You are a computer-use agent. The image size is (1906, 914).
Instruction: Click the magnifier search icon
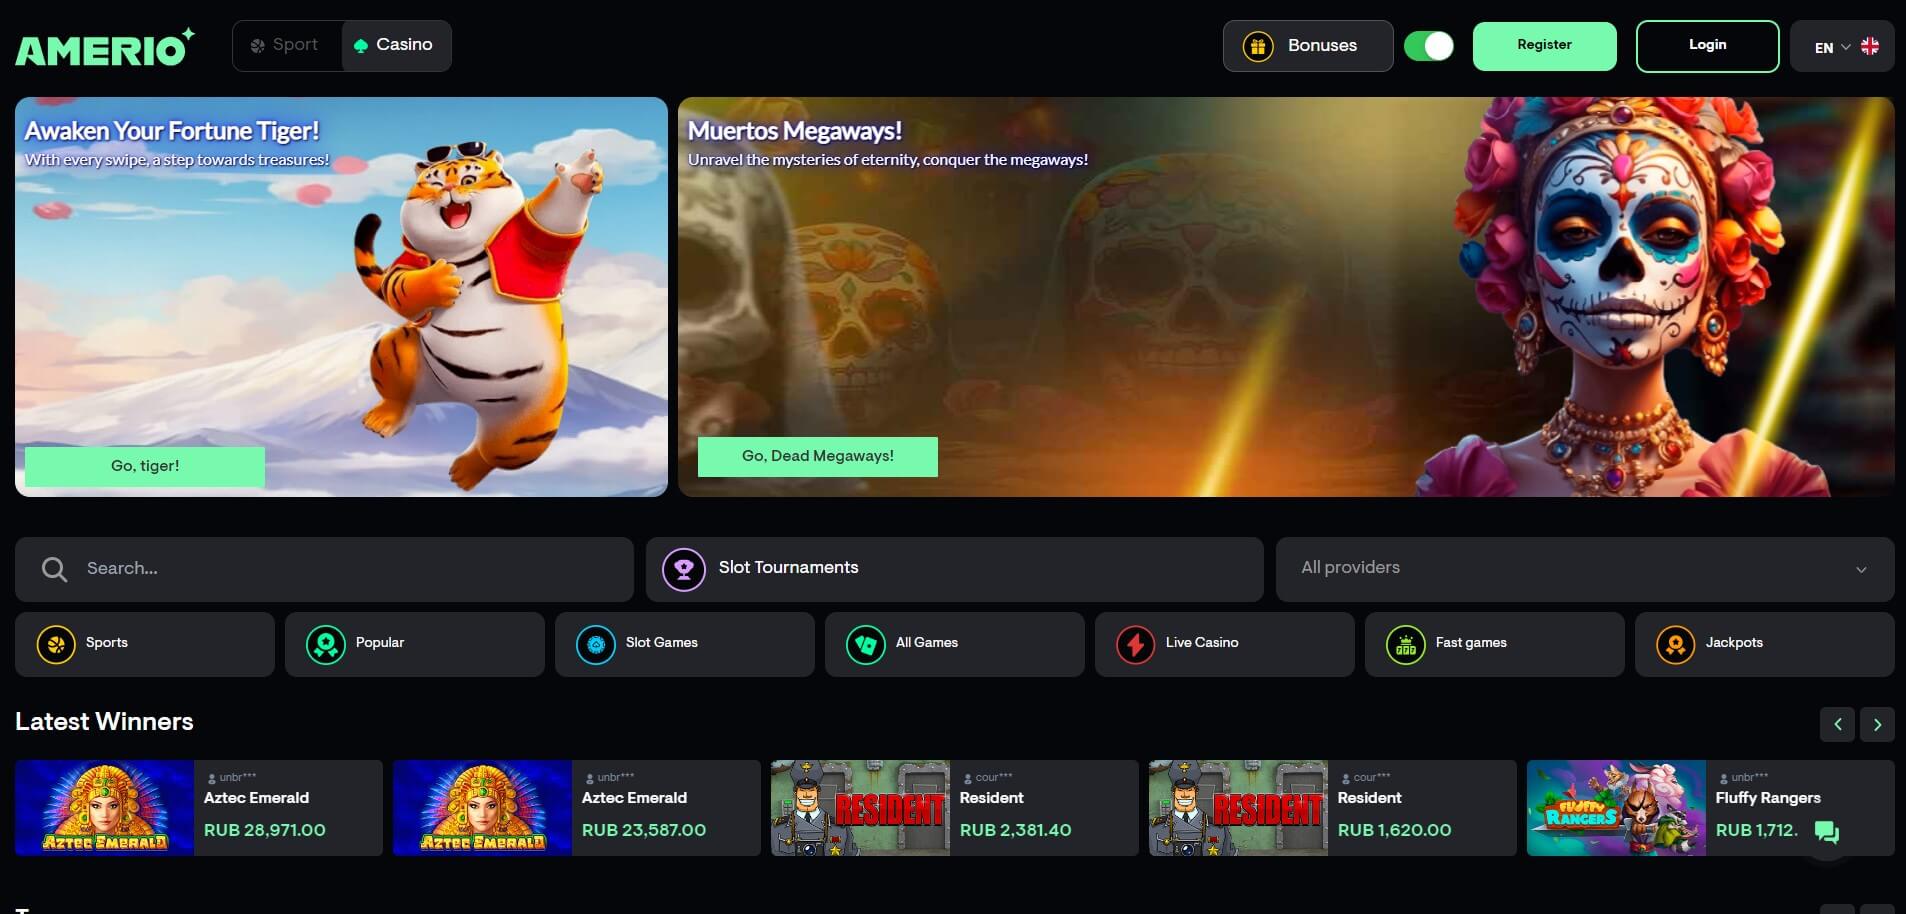(54, 569)
